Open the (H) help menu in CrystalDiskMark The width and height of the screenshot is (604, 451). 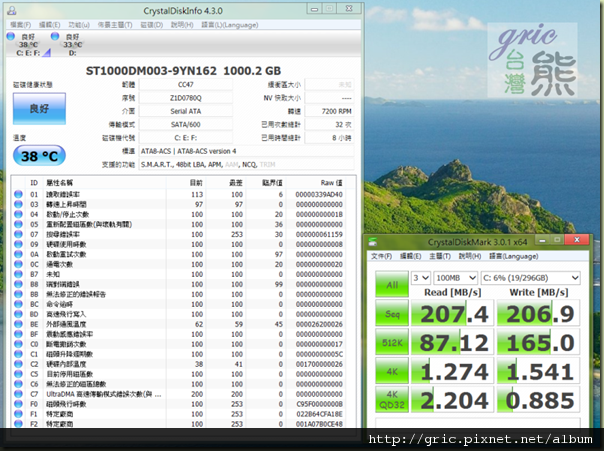(x=470, y=257)
